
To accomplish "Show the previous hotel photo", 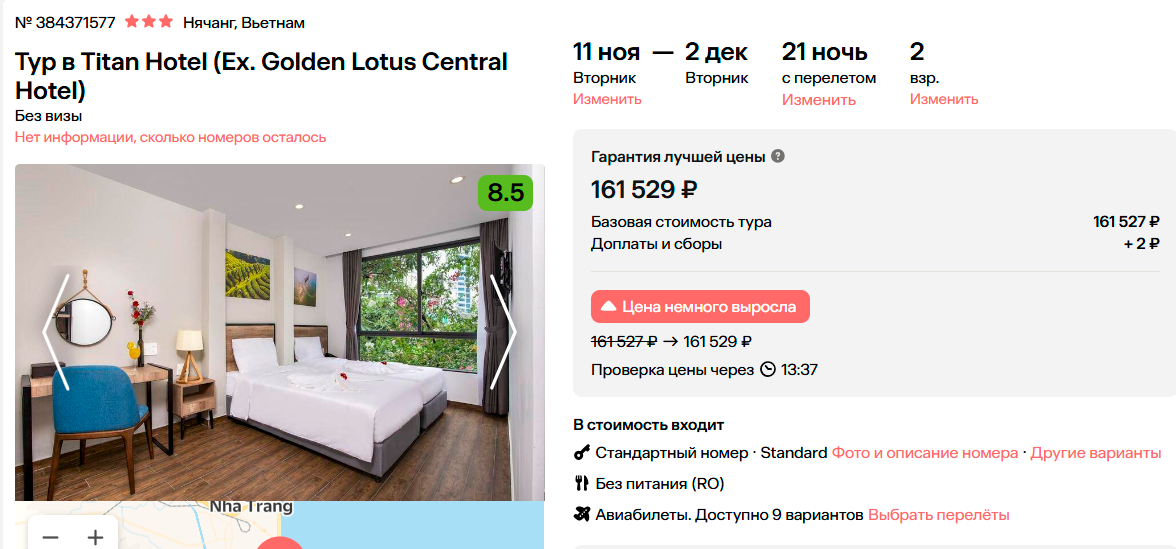I will click(x=56, y=332).
